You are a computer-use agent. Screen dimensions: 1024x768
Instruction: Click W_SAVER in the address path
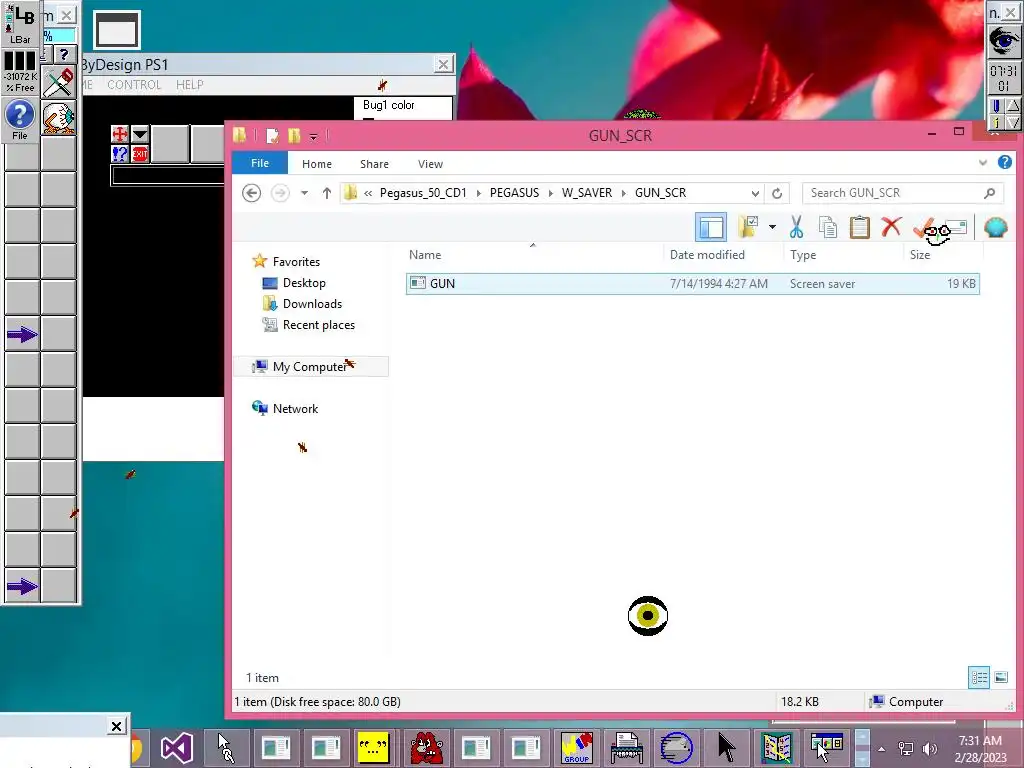(587, 193)
